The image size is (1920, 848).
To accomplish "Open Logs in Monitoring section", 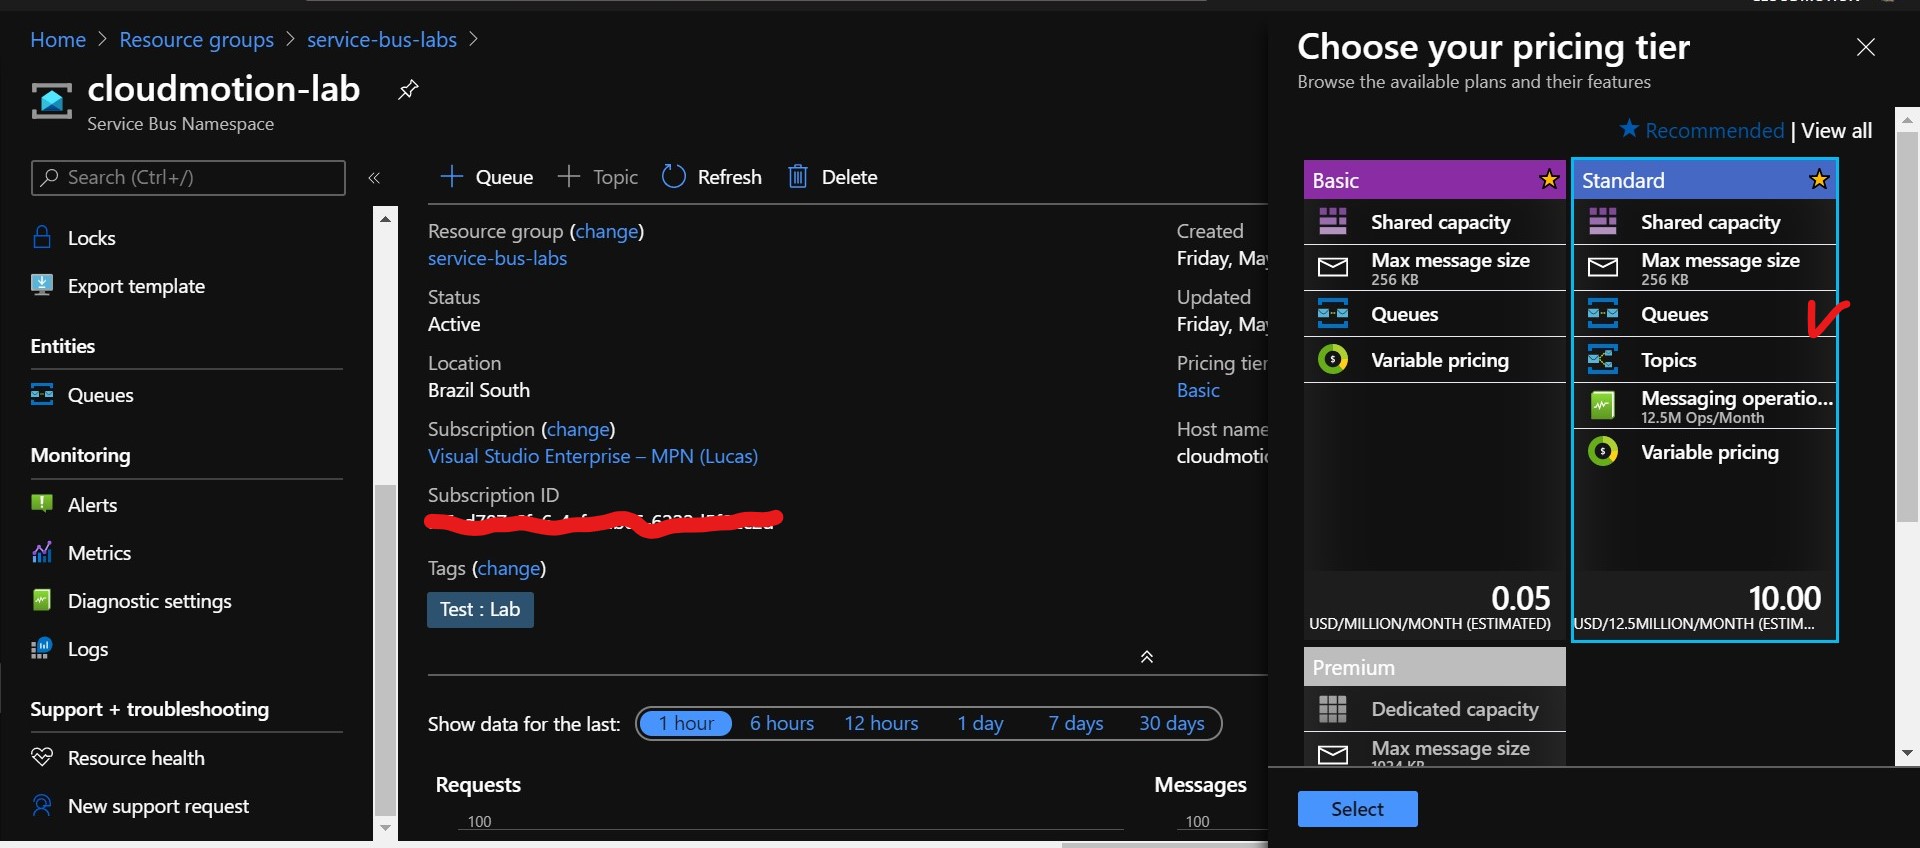I will tap(88, 649).
